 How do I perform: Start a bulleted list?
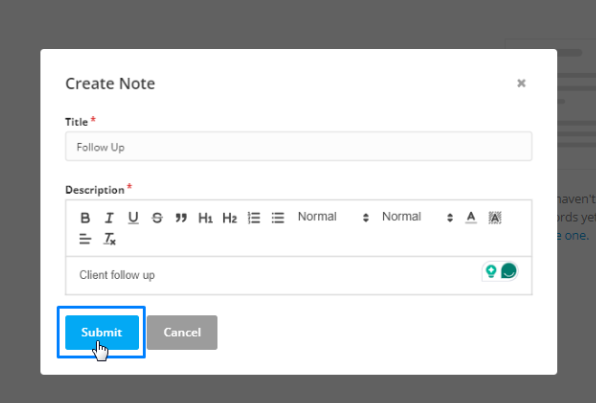tap(278, 218)
